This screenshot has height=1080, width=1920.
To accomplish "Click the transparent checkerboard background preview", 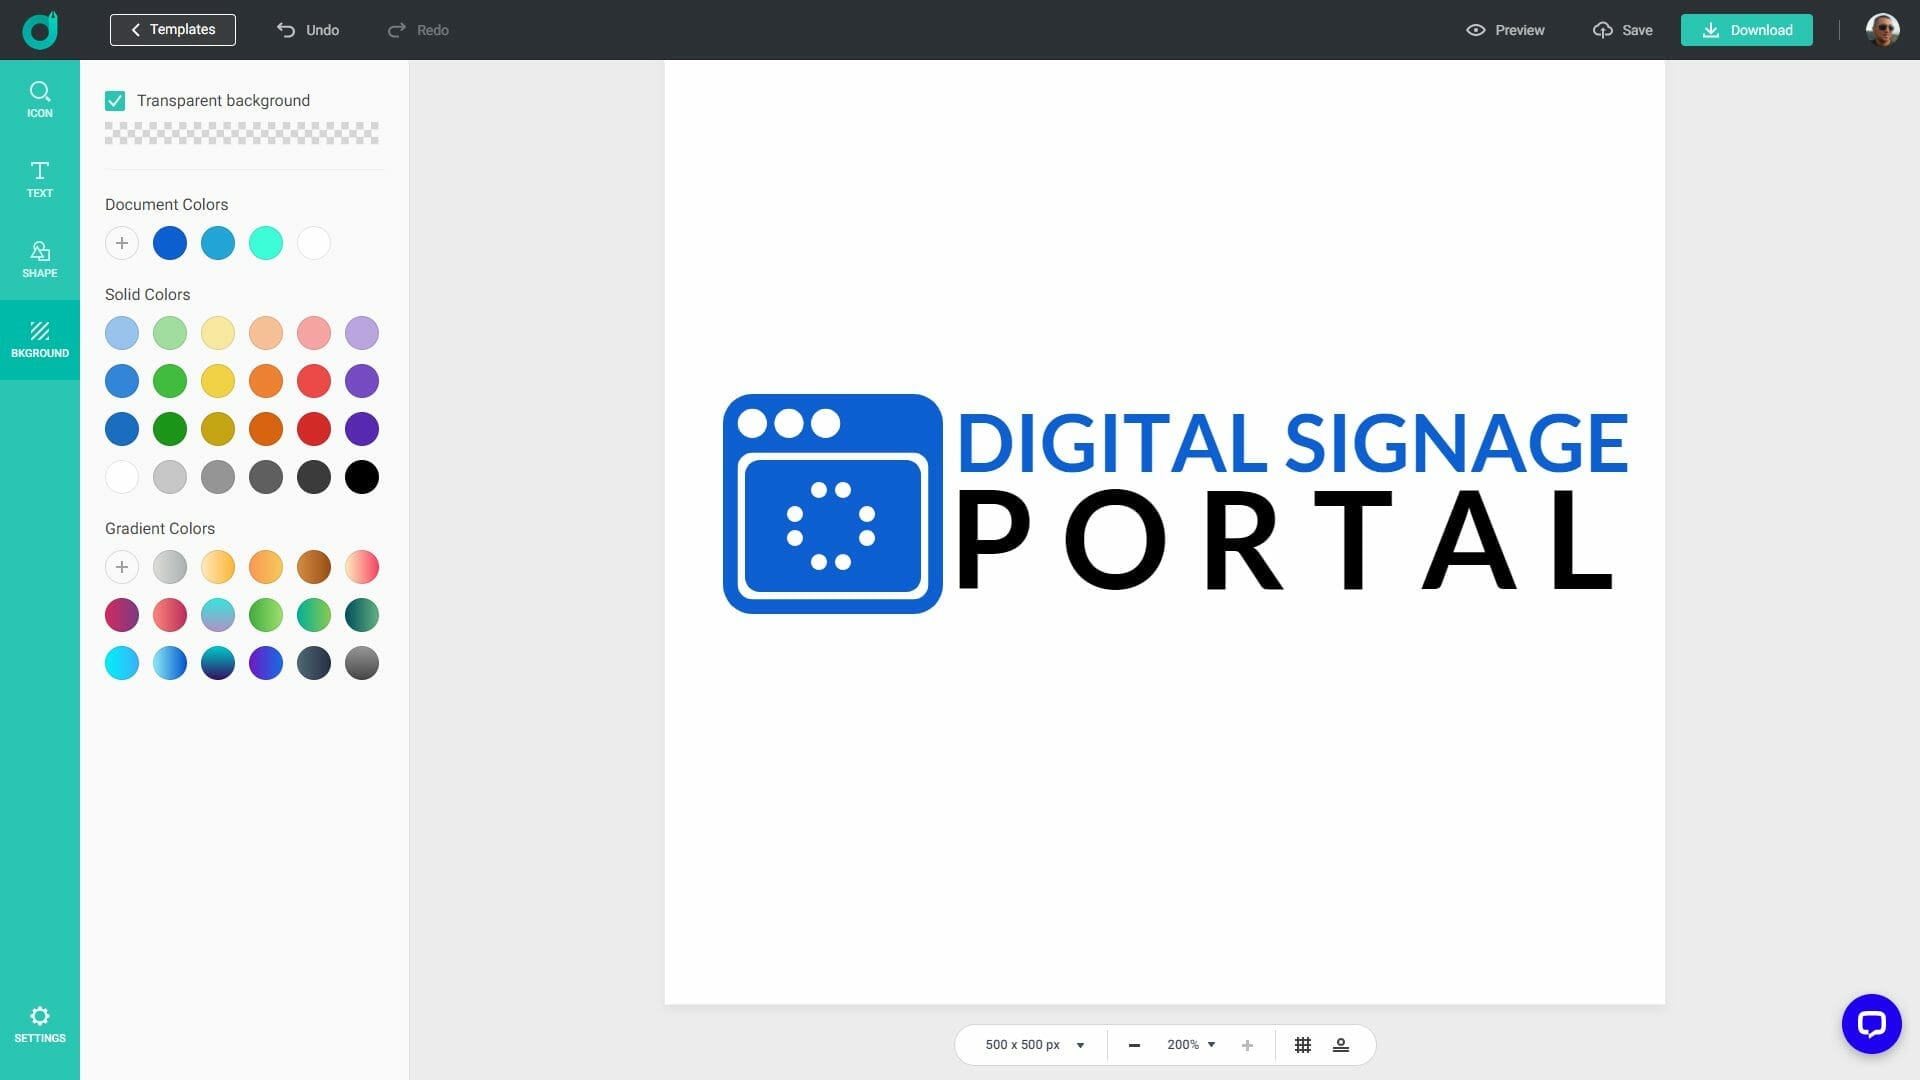I will [x=242, y=133].
